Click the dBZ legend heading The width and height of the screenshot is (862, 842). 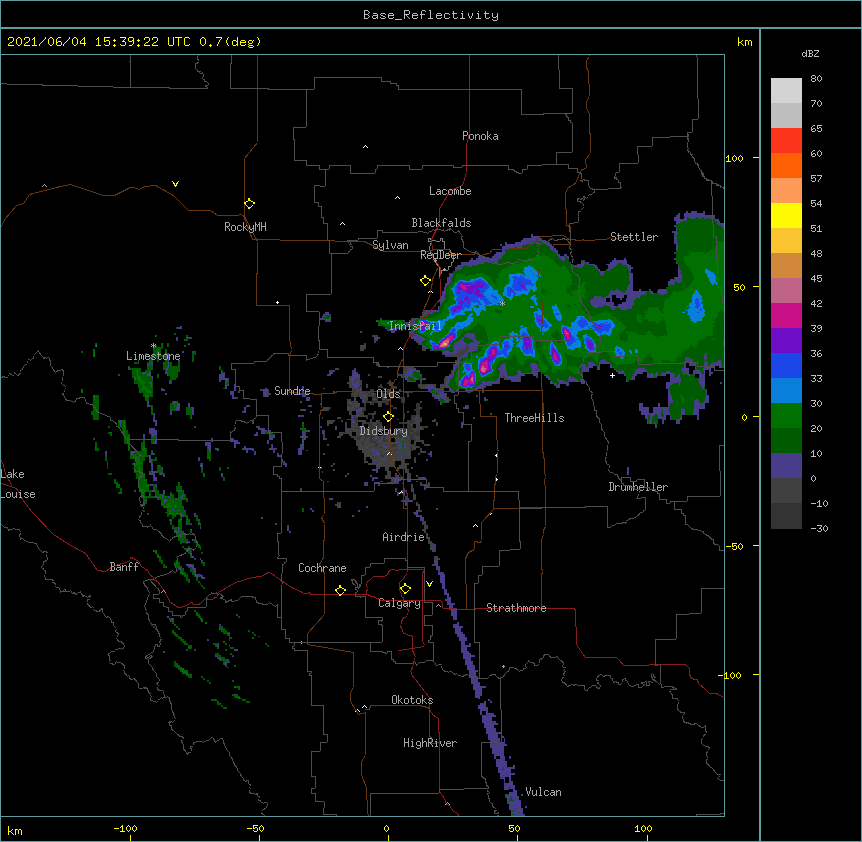[810, 53]
